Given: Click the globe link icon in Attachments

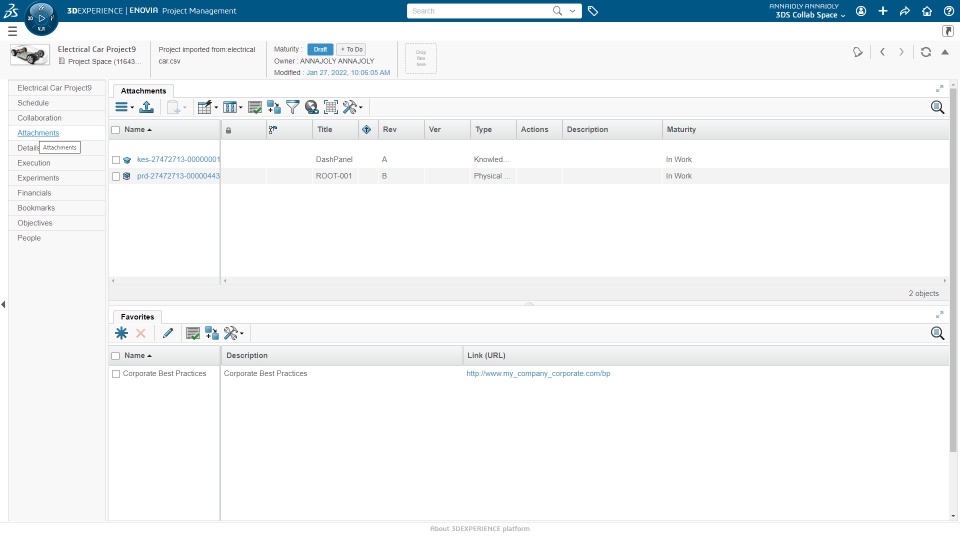Looking at the screenshot, I should pyautogui.click(x=312, y=107).
